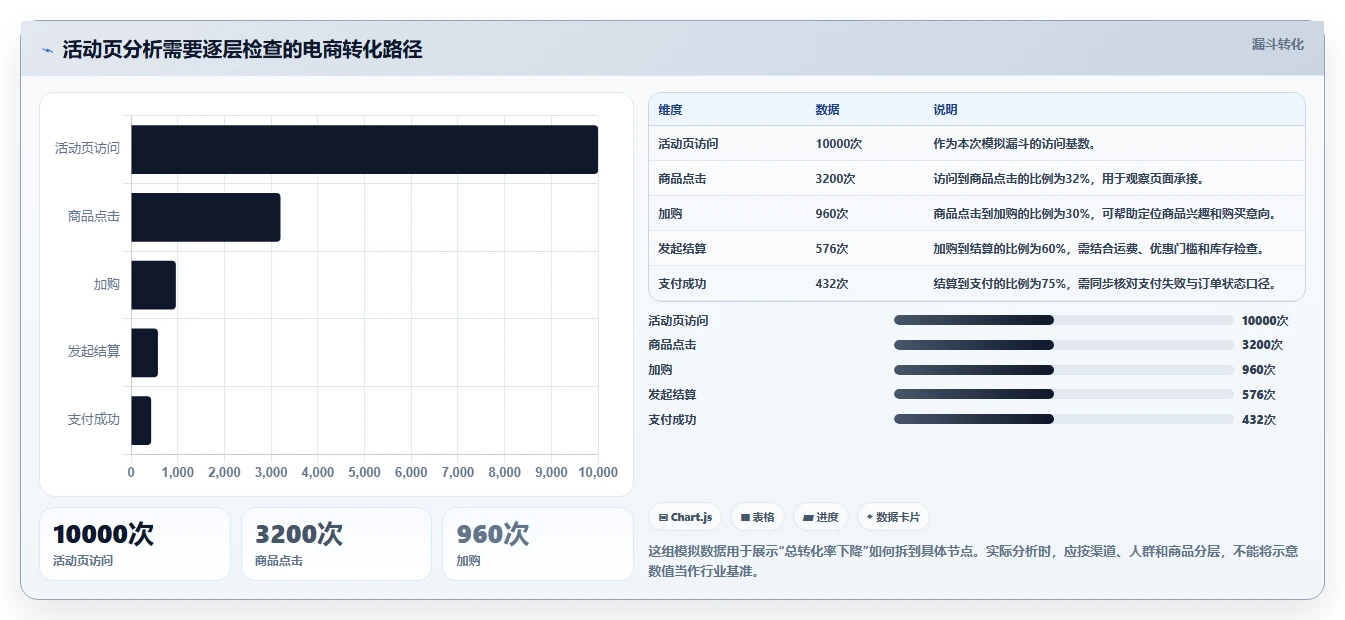
Task: Click the 支付成功 bar in the chart
Action: 141,420
